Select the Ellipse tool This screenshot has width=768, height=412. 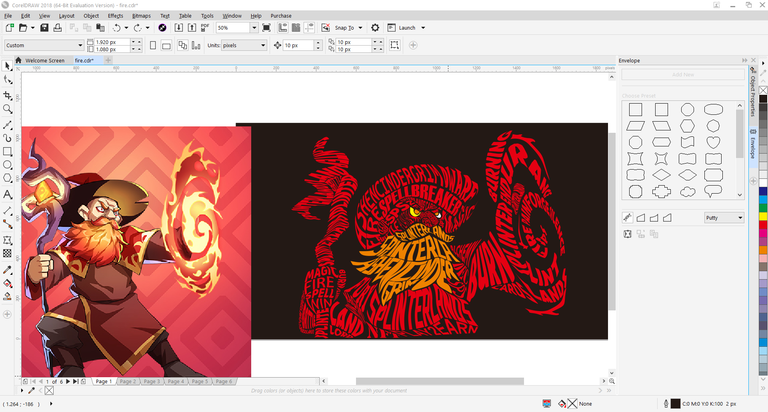(7, 165)
